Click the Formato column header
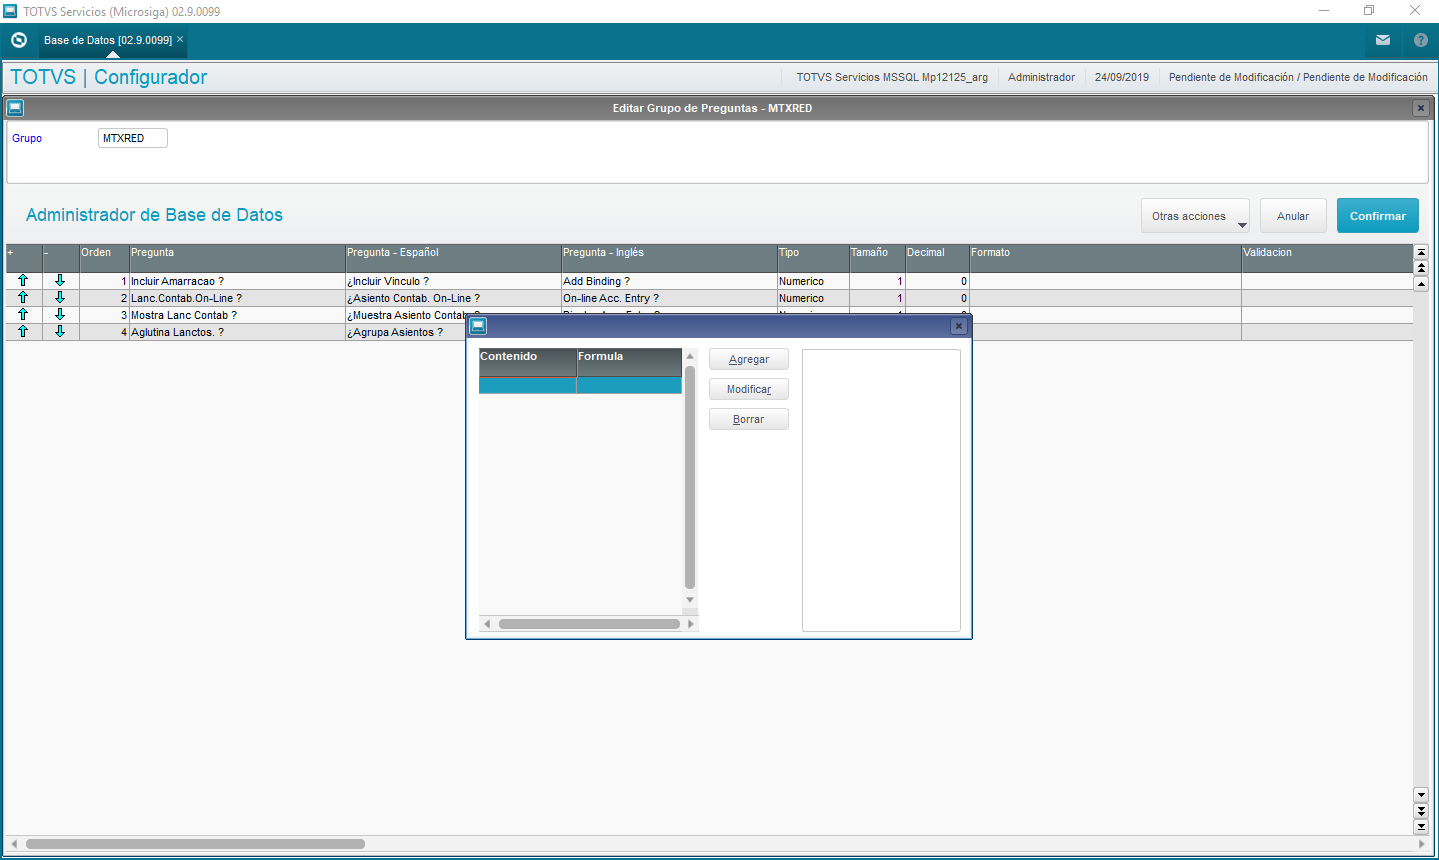 (x=1105, y=258)
